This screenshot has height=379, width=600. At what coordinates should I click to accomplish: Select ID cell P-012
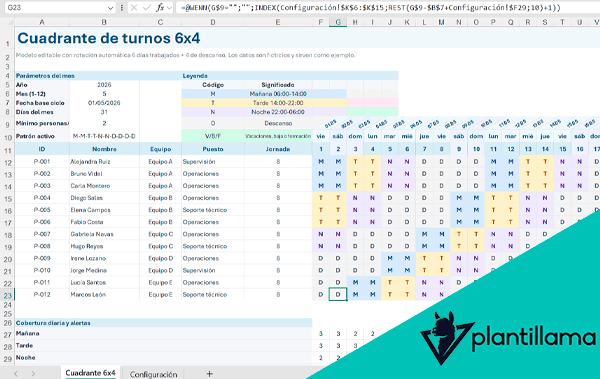(x=42, y=294)
